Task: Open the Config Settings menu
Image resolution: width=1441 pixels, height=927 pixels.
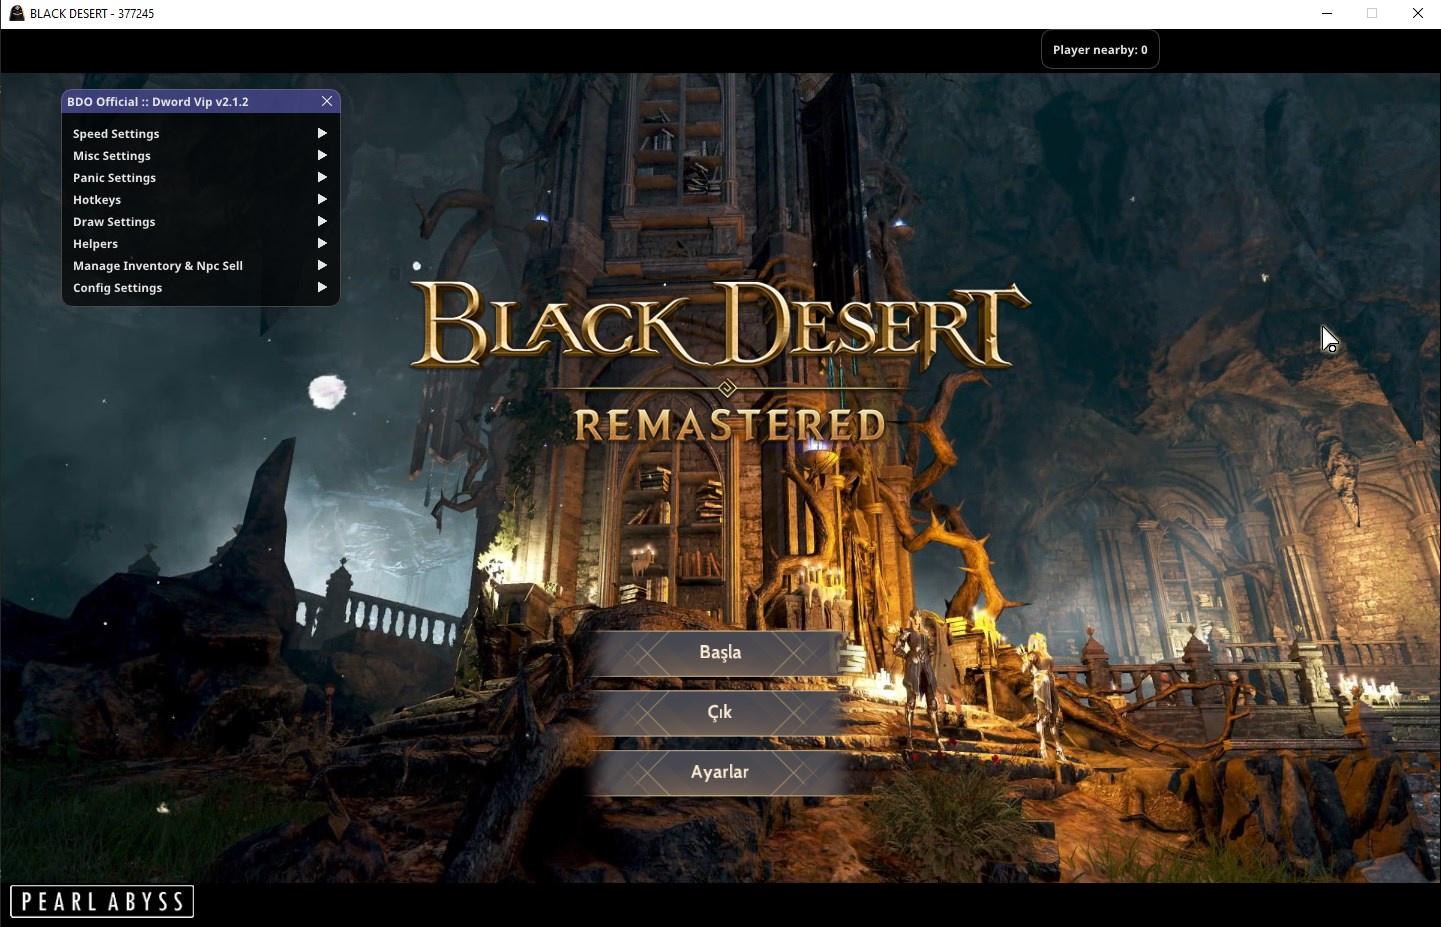Action: click(x=200, y=287)
